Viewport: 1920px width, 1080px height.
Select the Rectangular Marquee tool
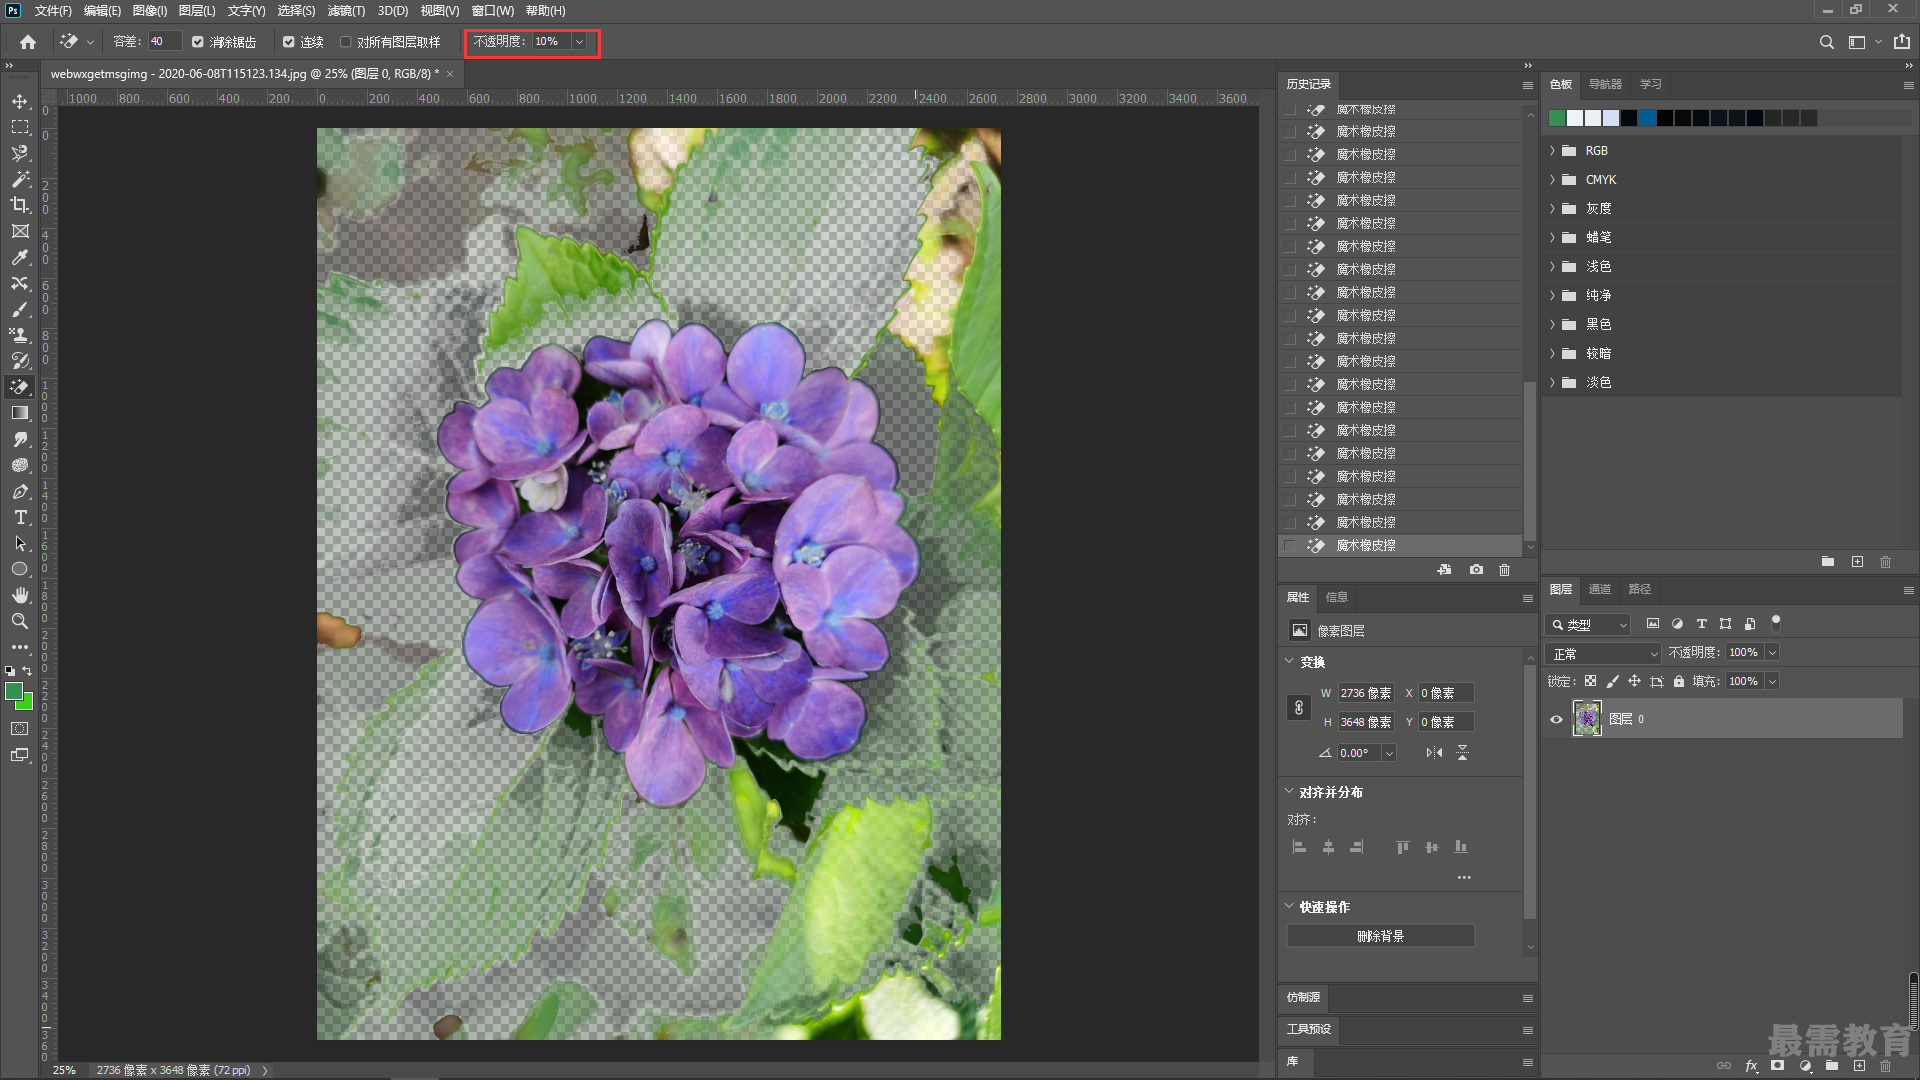coord(20,127)
